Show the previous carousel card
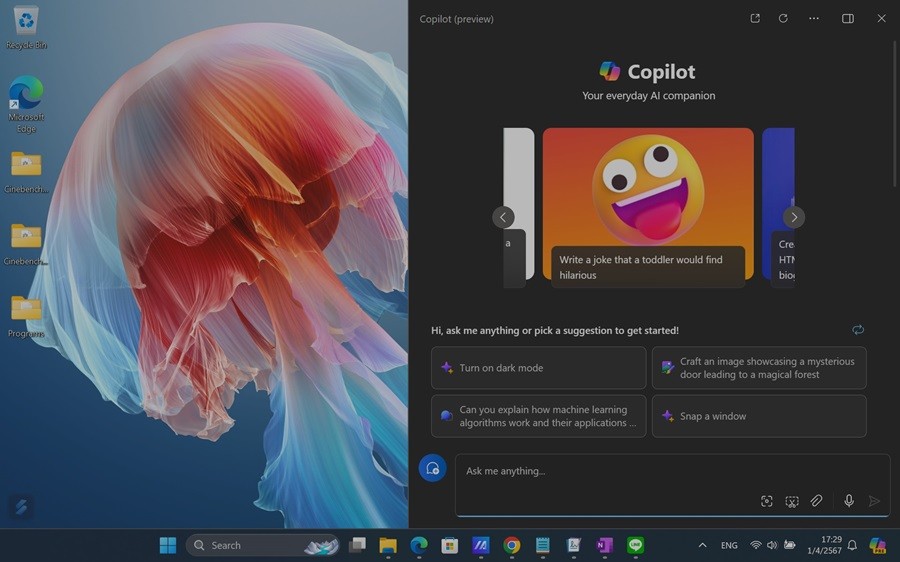Image resolution: width=900 pixels, height=562 pixels. click(x=503, y=217)
